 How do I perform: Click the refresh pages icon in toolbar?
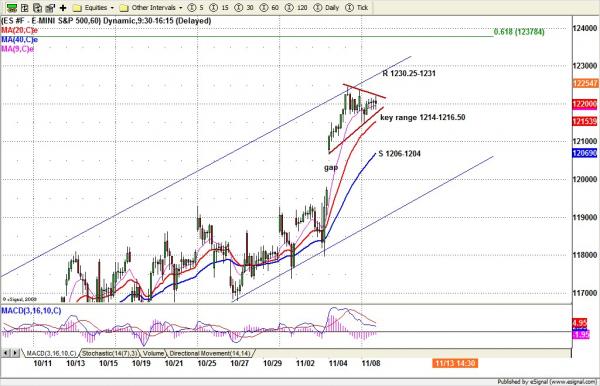38,8
